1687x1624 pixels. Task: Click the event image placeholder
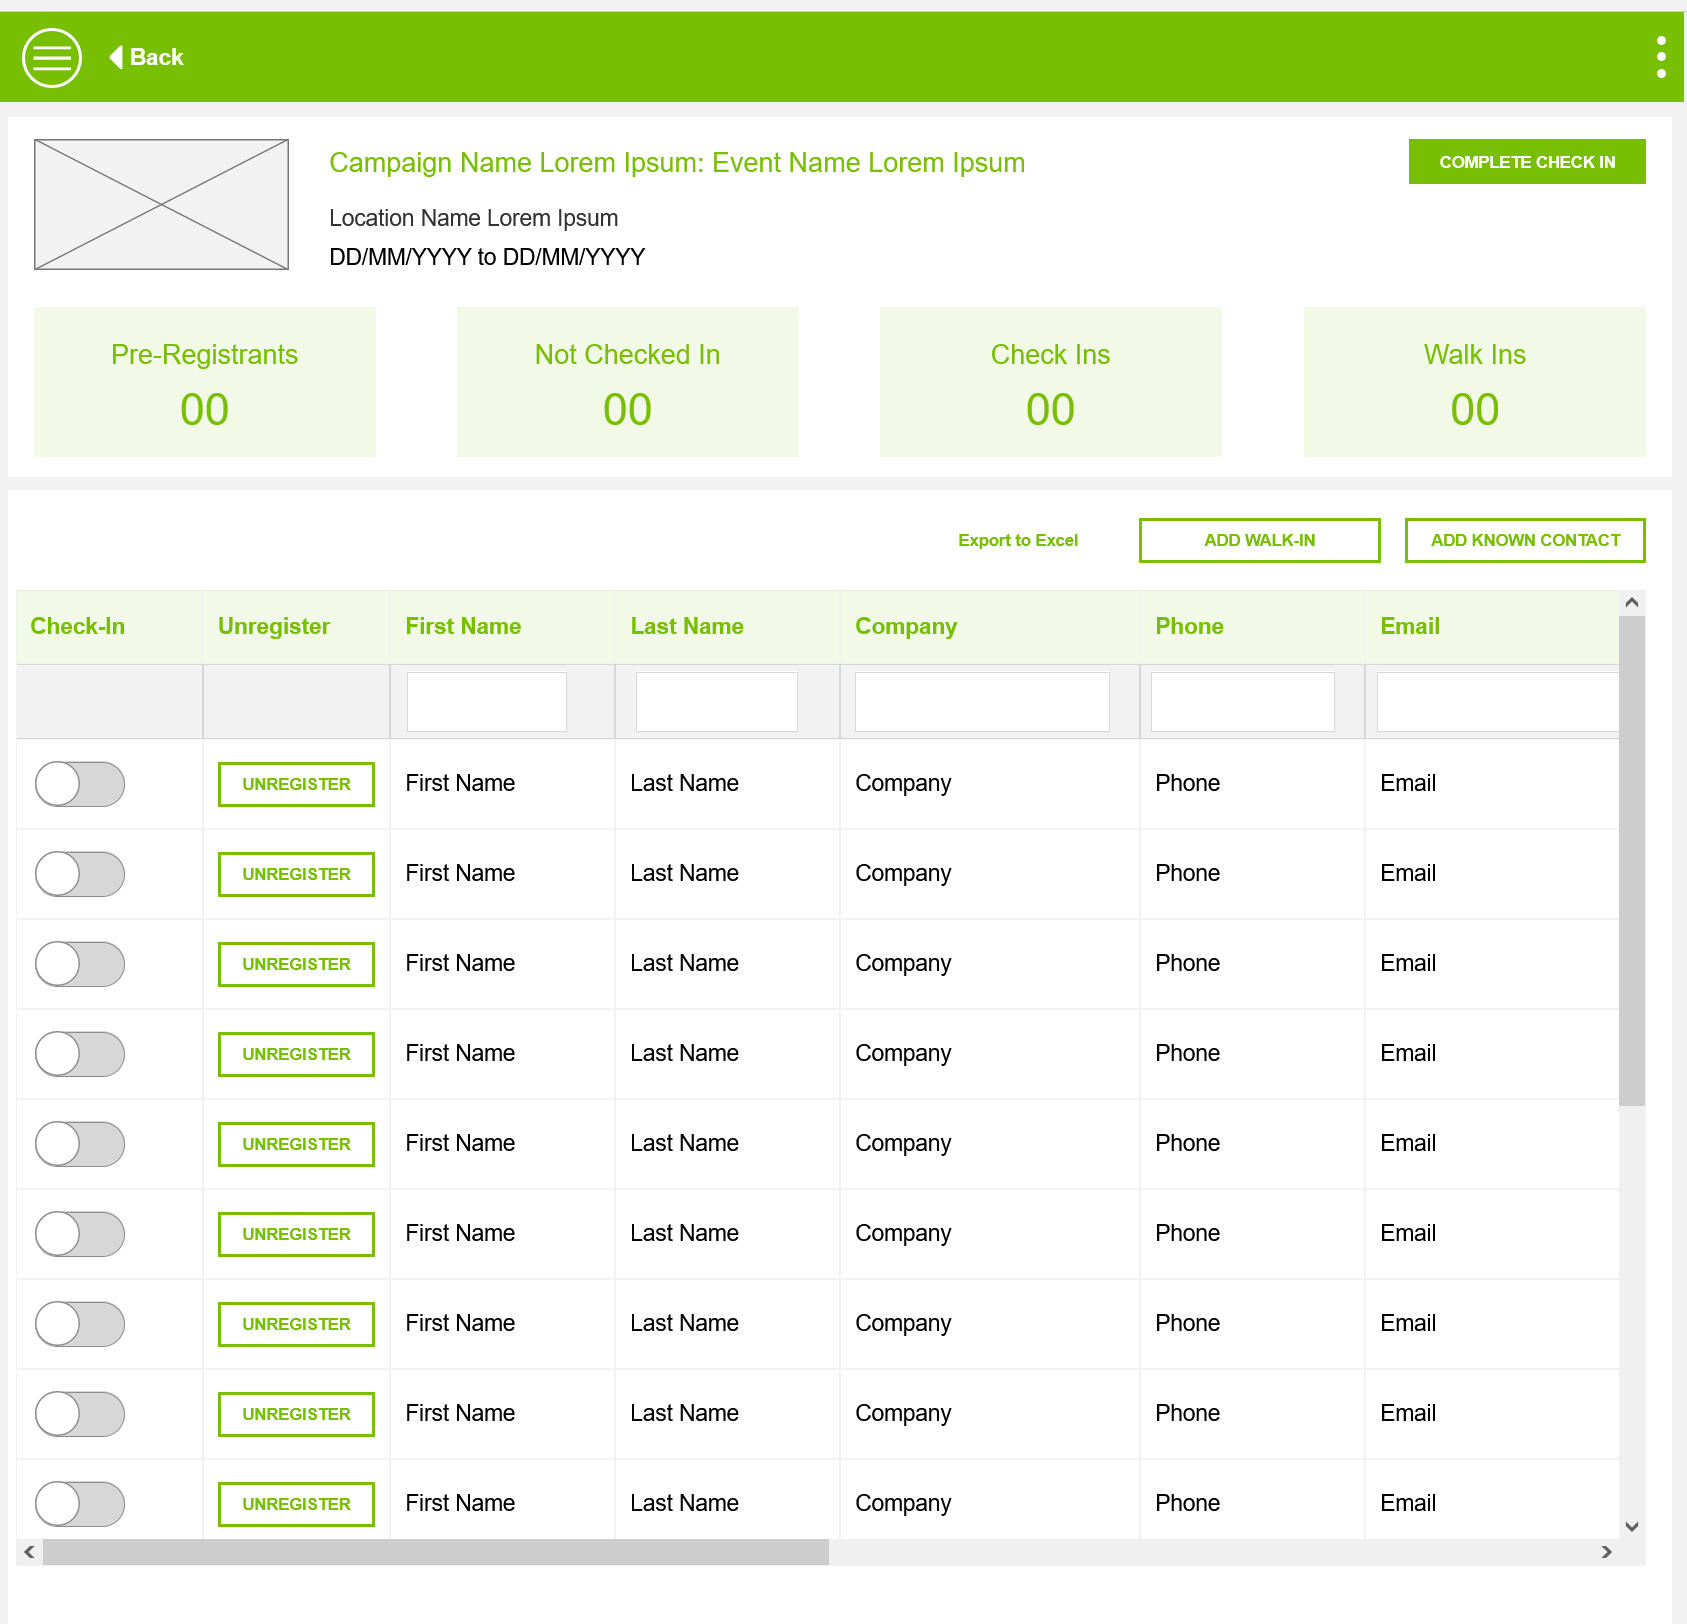click(161, 204)
